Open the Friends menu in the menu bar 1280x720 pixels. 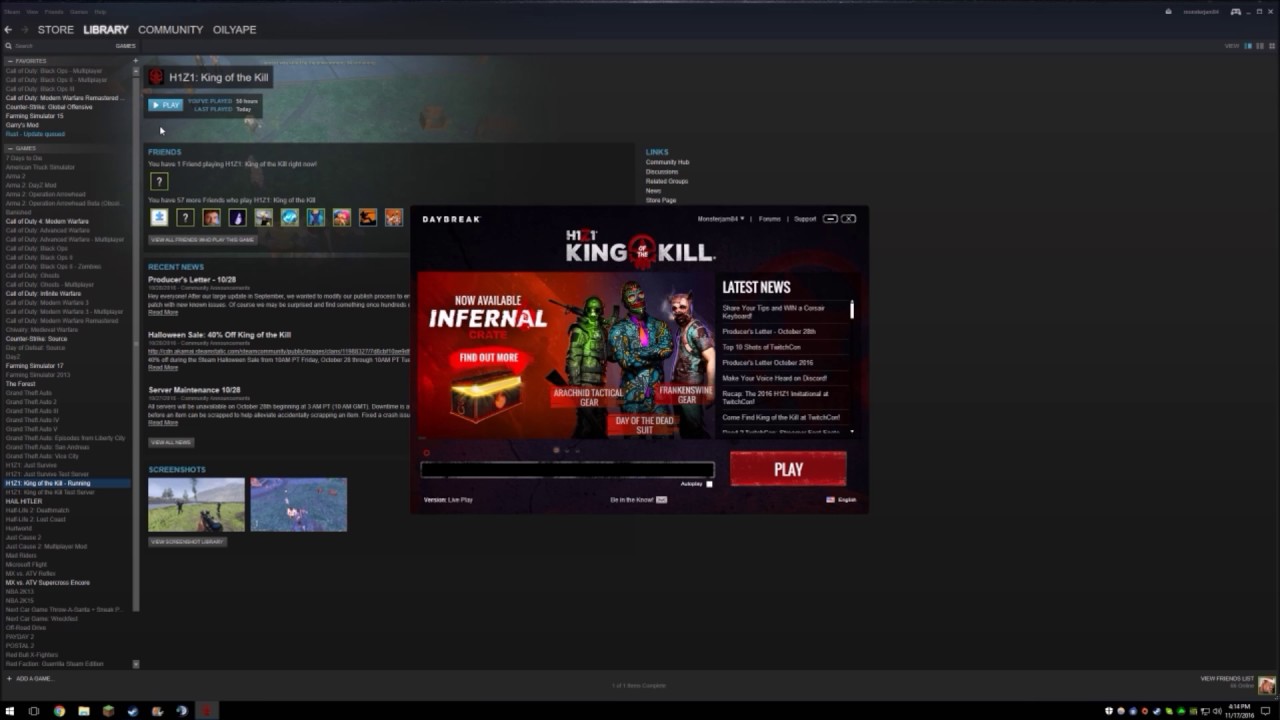[x=54, y=11]
